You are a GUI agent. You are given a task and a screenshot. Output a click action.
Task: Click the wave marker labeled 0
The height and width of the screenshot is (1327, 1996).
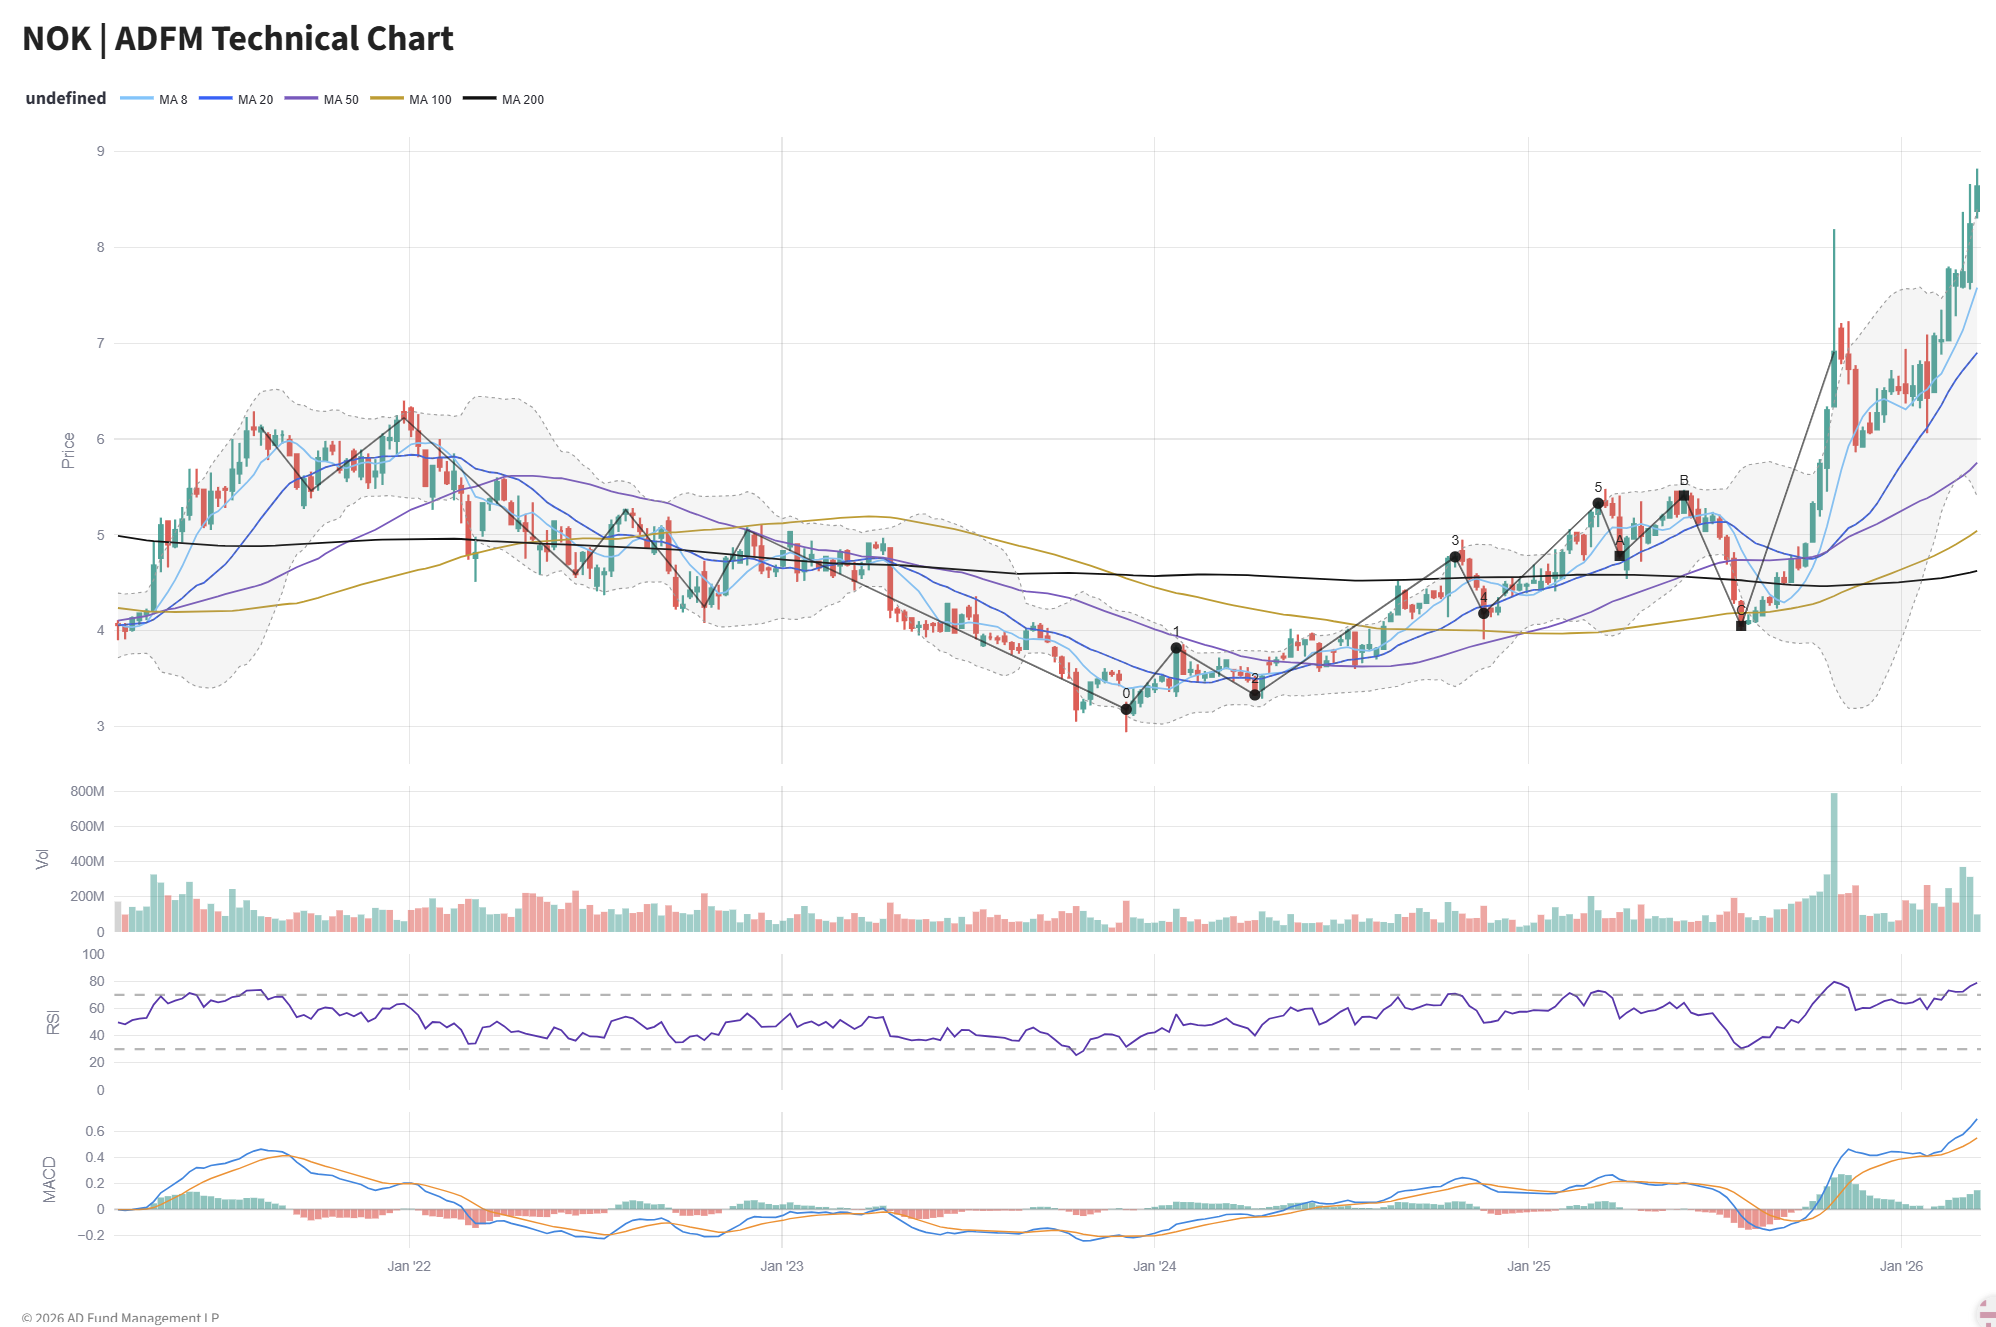tap(1126, 709)
